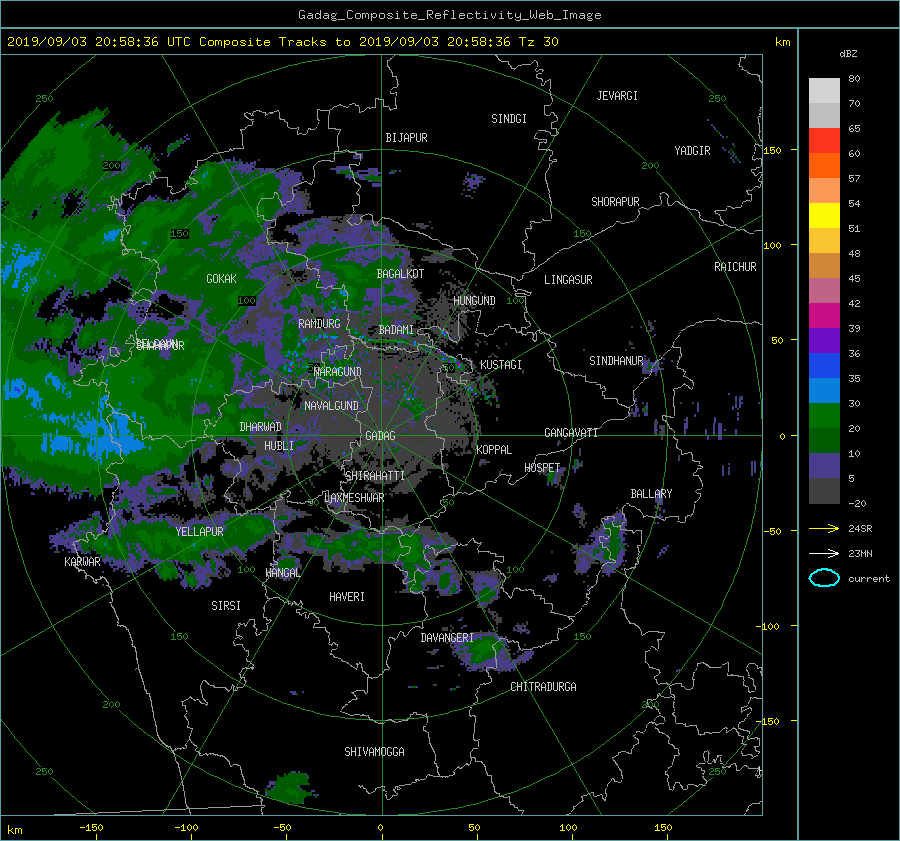Screen dimensions: 900x841
Task: Click the LINGASUR city label
Action: click(568, 280)
